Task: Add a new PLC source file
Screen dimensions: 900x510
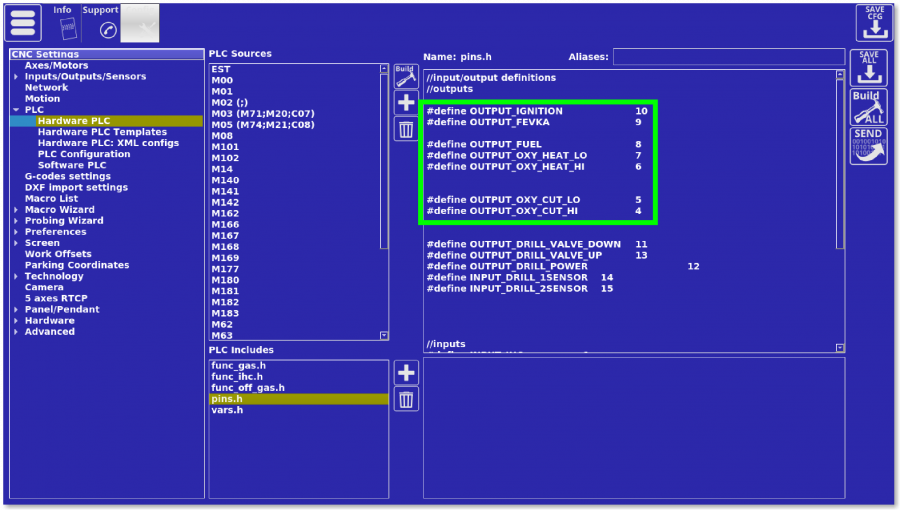Action: [x=406, y=102]
